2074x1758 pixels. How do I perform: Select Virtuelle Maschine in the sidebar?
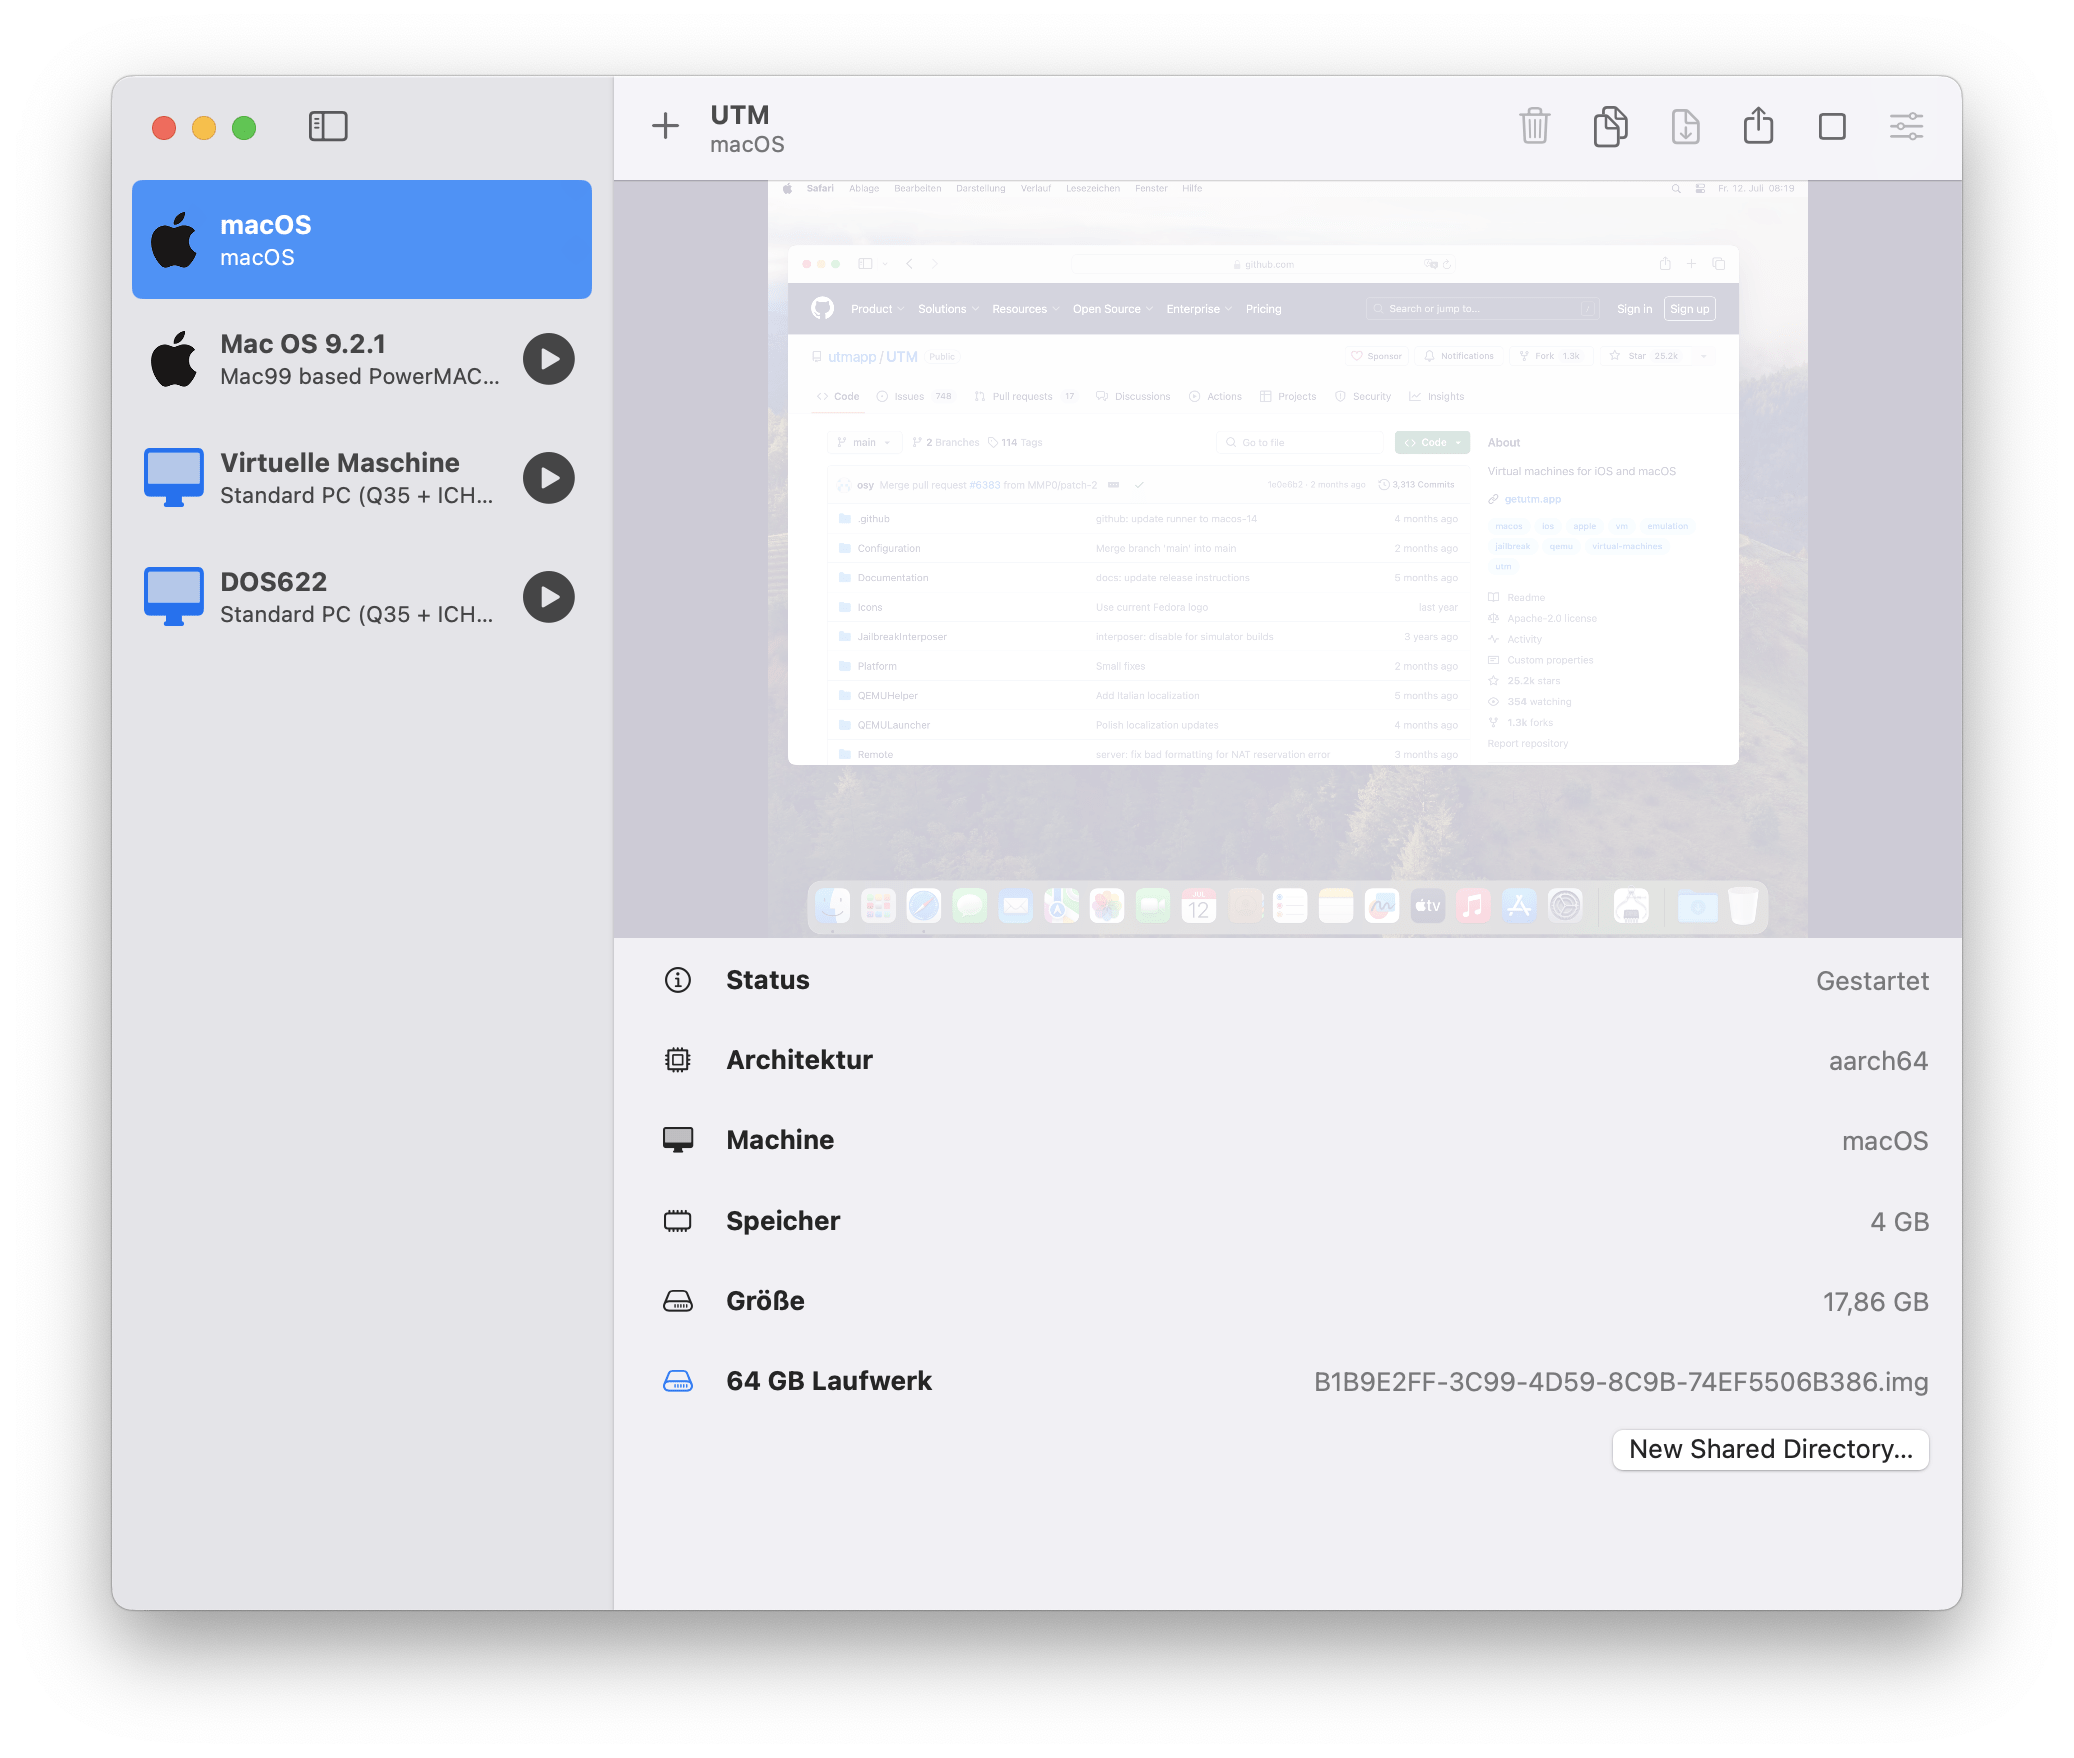click(x=330, y=478)
